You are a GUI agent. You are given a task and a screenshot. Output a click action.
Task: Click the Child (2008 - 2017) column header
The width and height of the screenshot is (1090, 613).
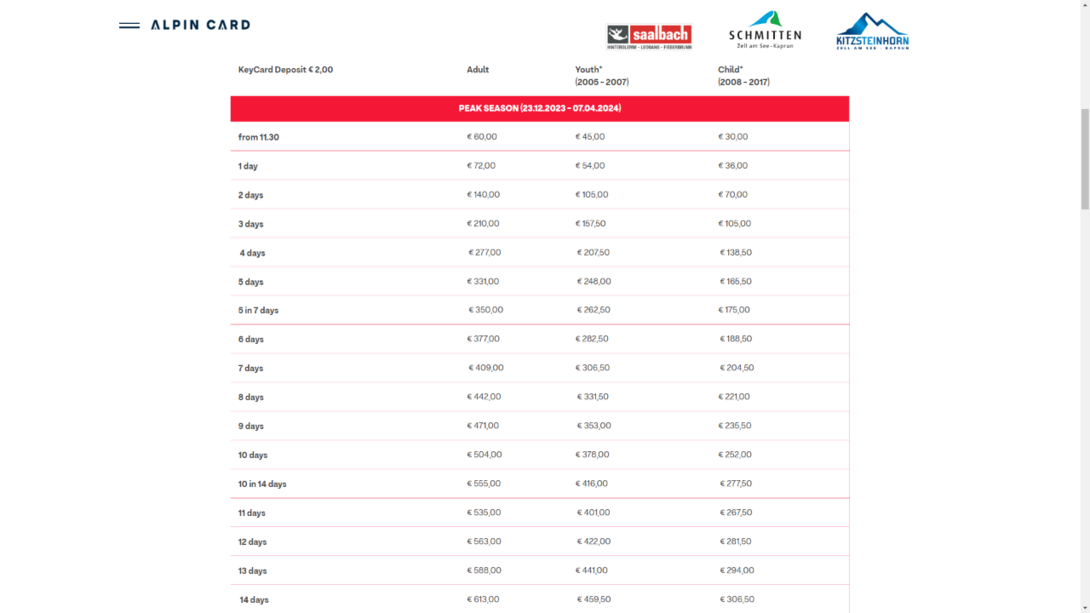(744, 76)
